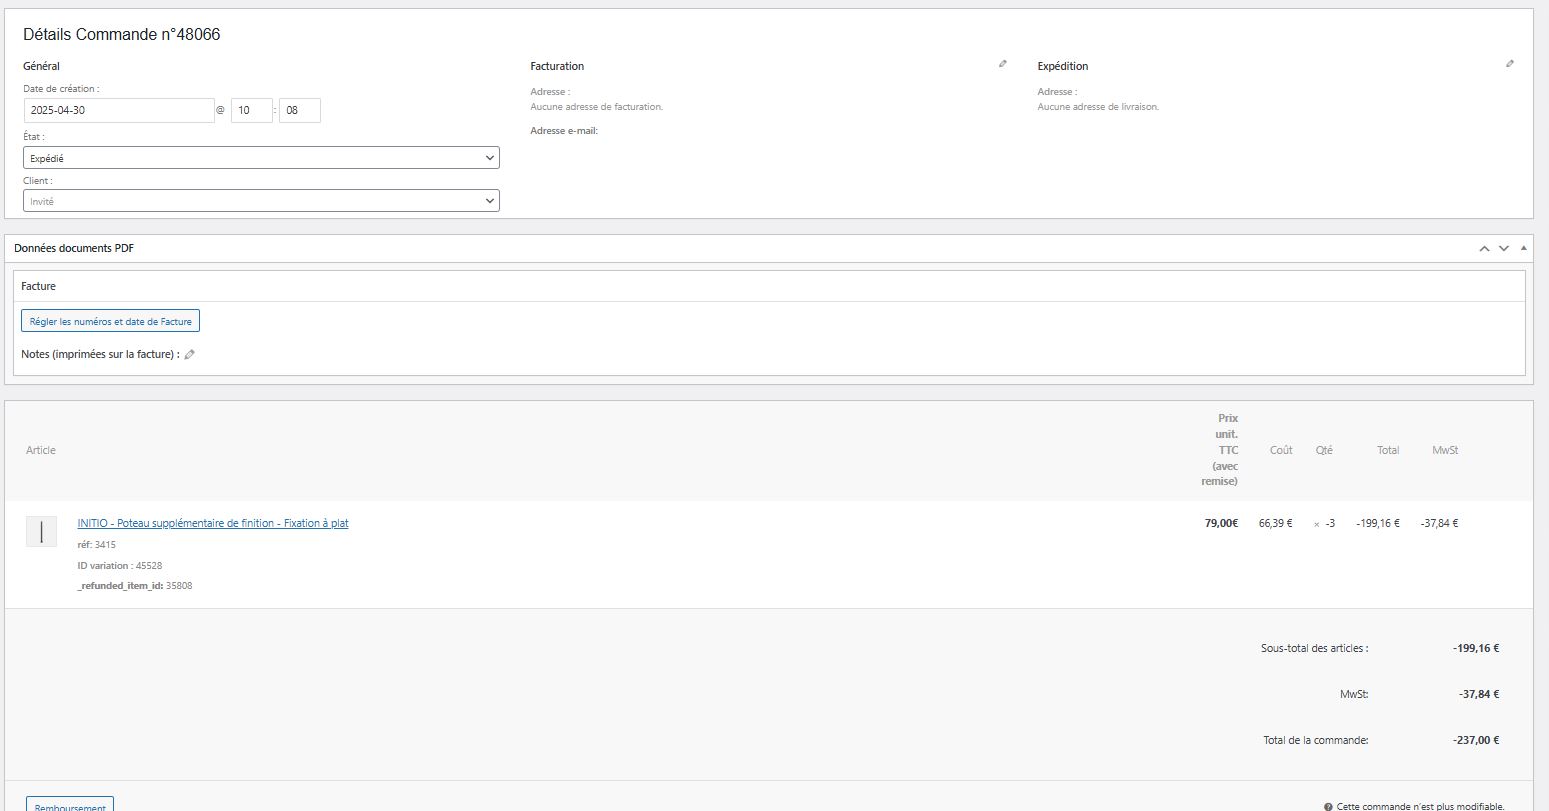Click the Adresse e-mail label
Image resolution: width=1549 pixels, height=811 pixels.
(x=564, y=131)
